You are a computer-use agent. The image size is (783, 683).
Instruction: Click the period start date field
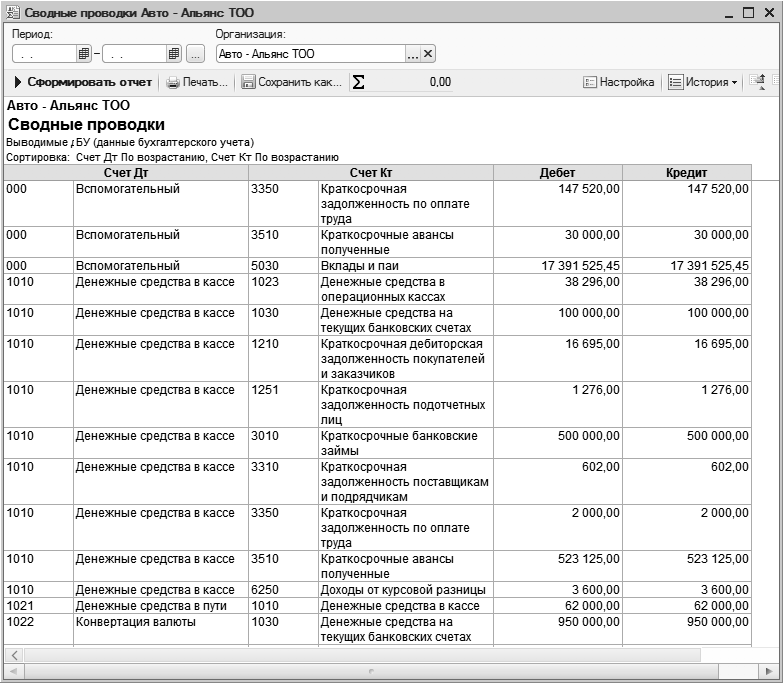(45, 54)
